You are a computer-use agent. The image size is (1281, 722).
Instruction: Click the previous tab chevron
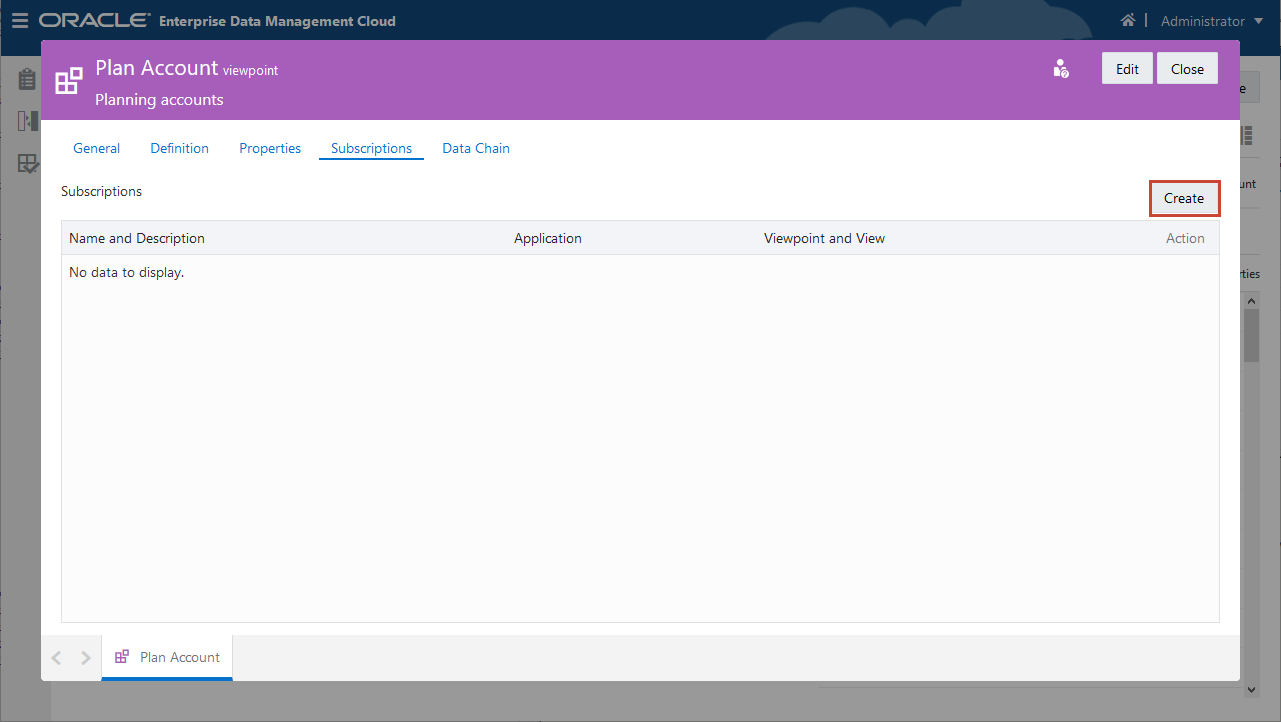pos(56,657)
